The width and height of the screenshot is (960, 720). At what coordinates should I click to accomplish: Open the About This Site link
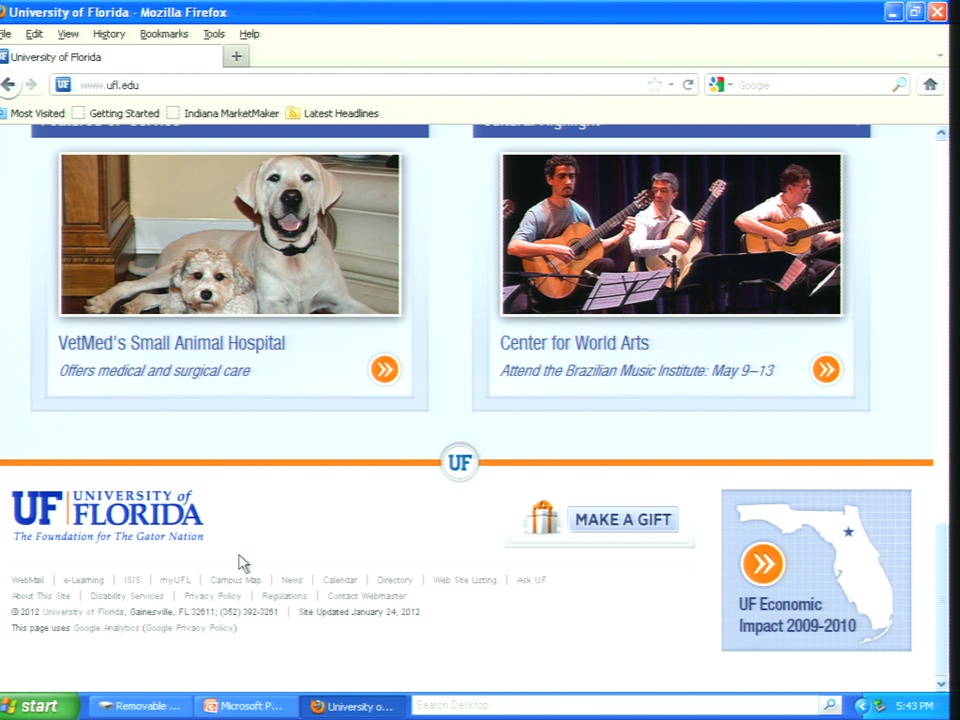pos(41,596)
